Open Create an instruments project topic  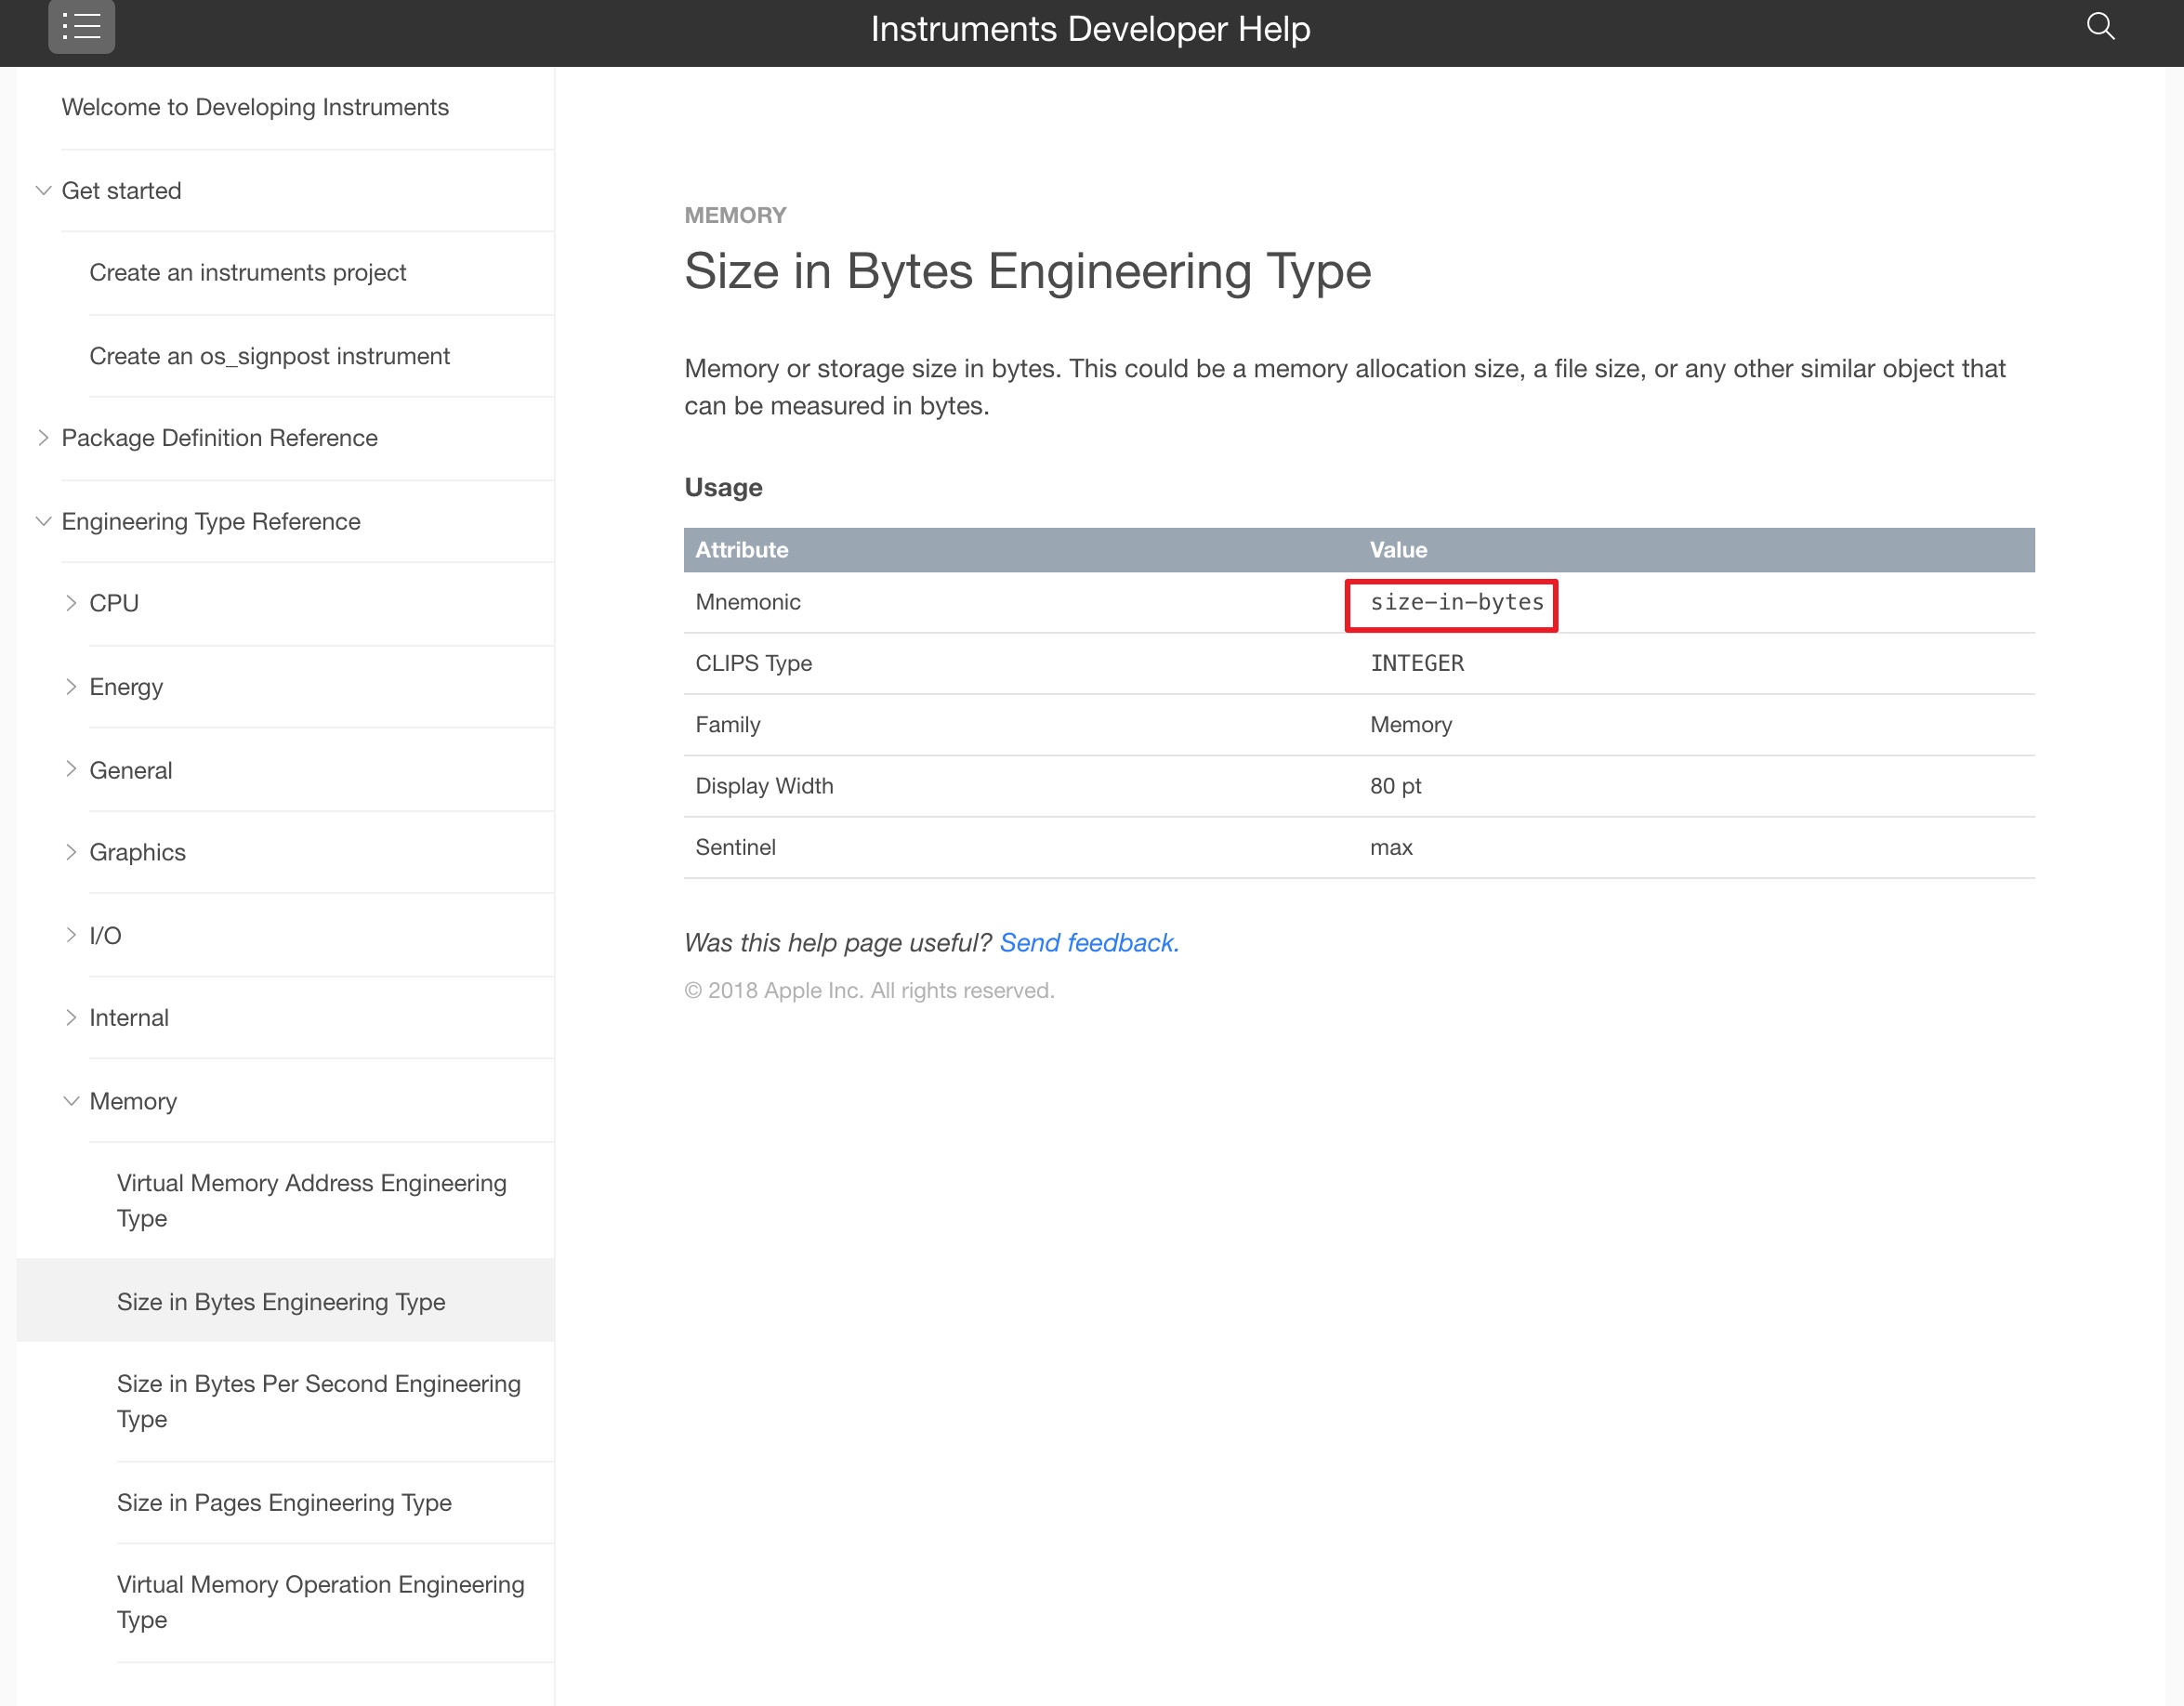pos(247,272)
